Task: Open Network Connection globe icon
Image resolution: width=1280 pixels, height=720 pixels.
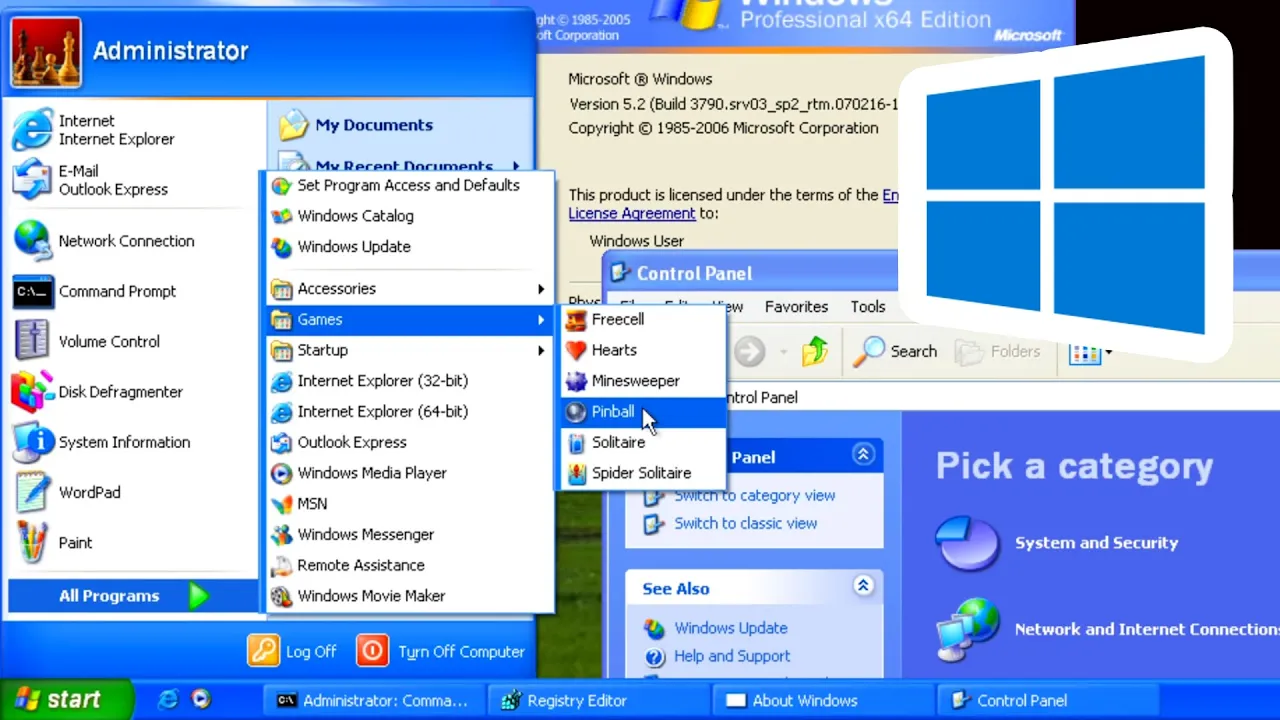Action: coord(33,241)
